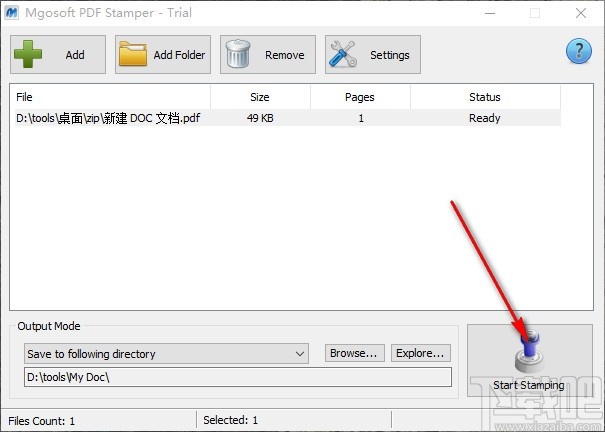Screen dimensions: 605x432
Task: Select the 新建 DOC 文档.pdf file row
Action: [x=288, y=118]
